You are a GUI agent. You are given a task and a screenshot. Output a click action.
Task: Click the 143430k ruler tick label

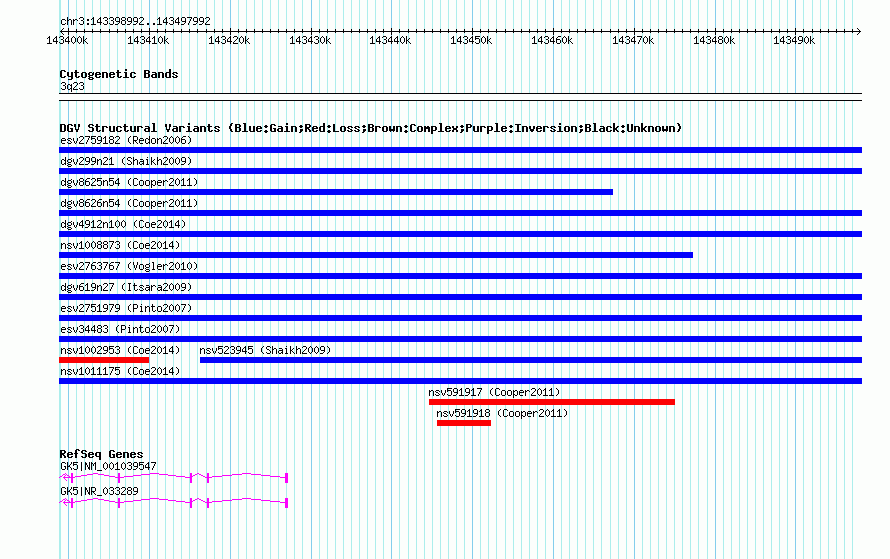310,40
